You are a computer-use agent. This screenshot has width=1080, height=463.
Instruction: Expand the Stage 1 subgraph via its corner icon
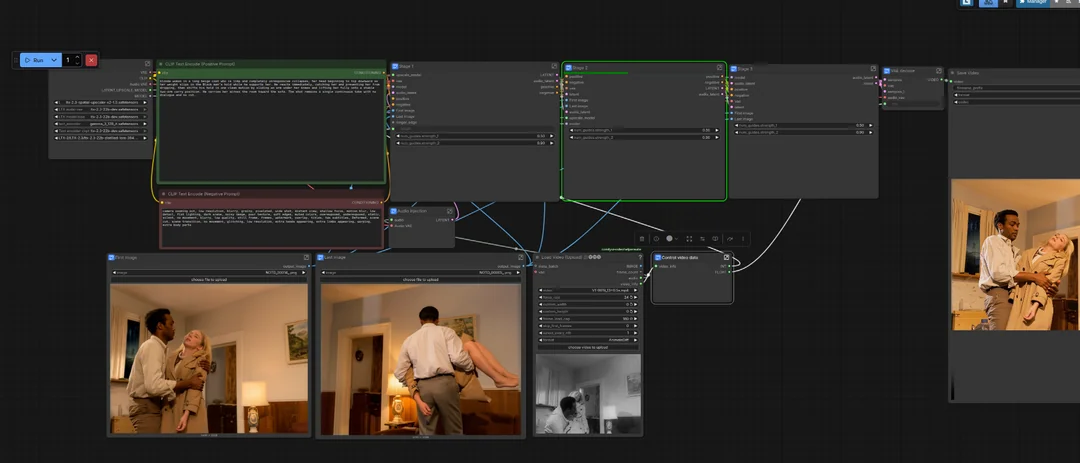[x=554, y=67]
